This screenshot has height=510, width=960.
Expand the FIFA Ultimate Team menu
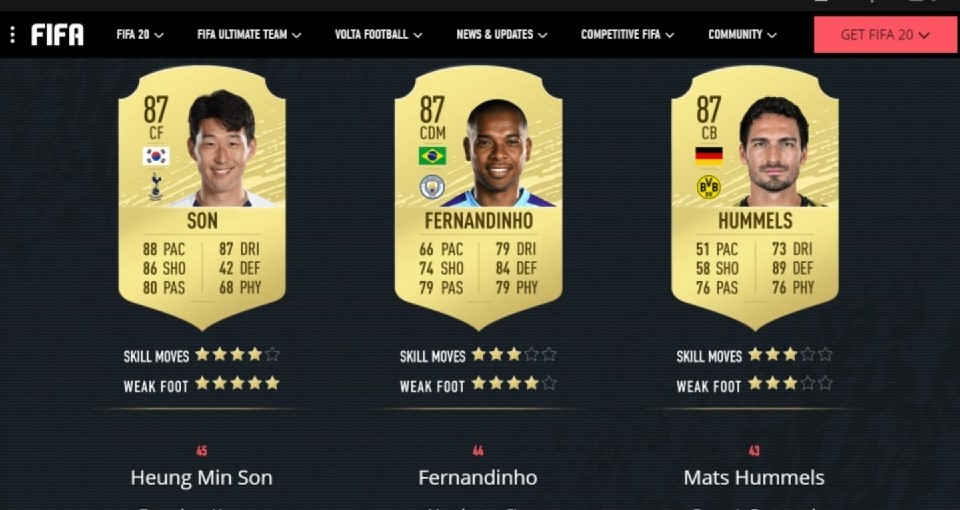249,35
